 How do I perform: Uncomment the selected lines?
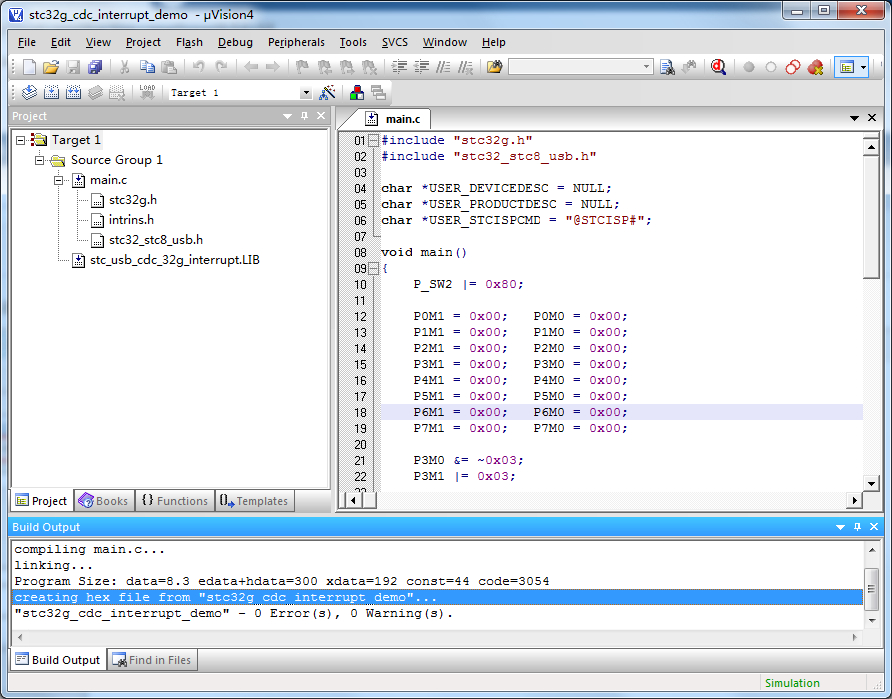coord(465,67)
